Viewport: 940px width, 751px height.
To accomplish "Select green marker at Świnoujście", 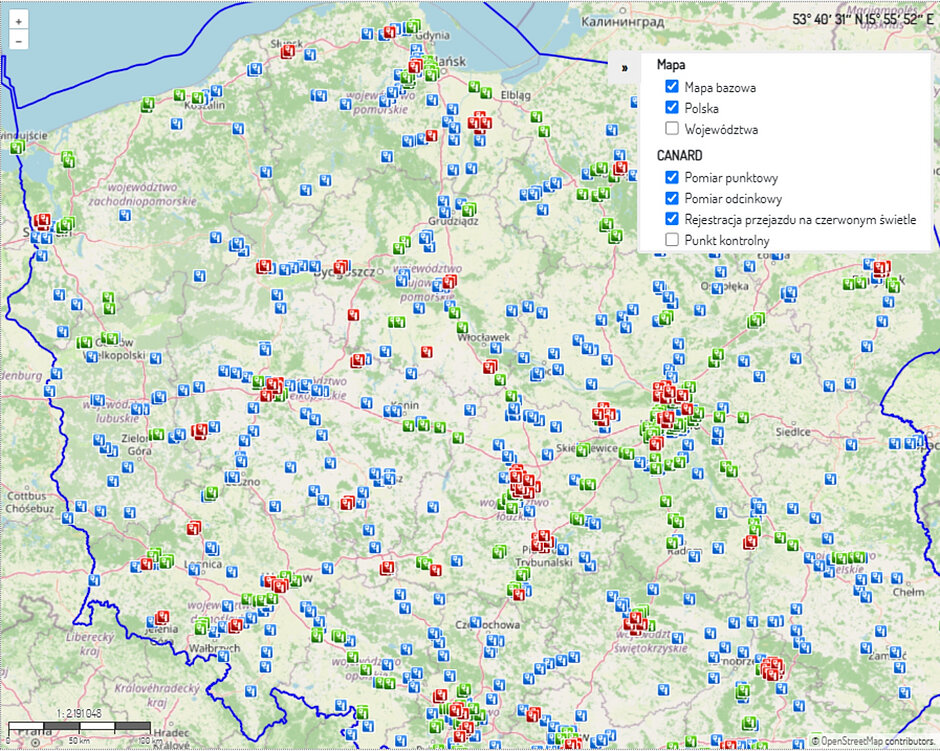I will click(17, 147).
